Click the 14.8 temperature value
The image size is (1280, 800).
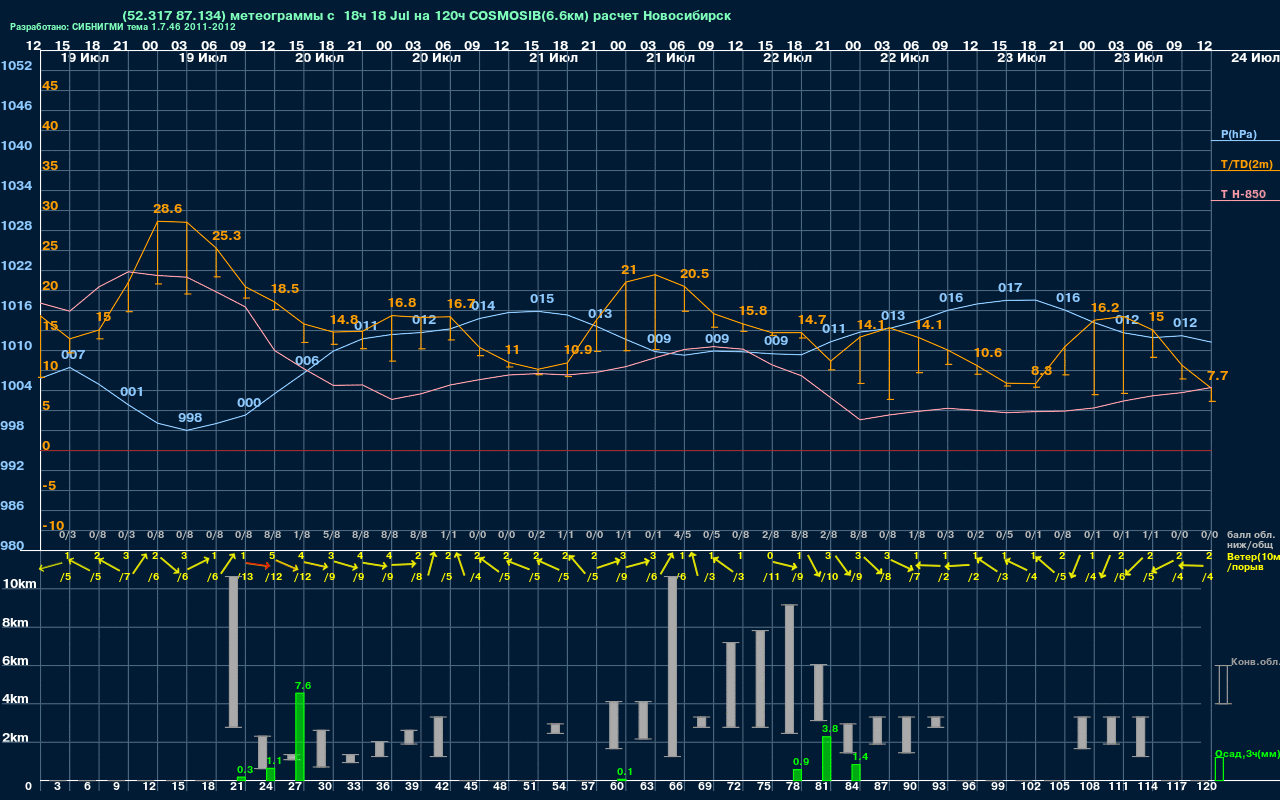pos(343,320)
